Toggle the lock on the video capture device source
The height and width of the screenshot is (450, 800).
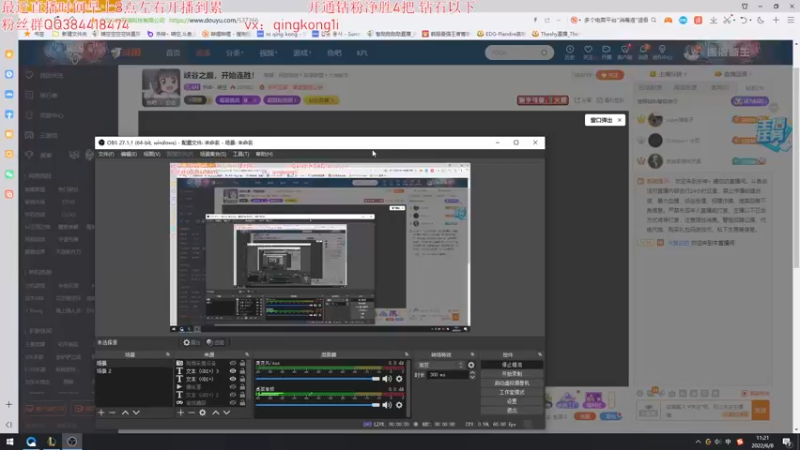(x=242, y=363)
